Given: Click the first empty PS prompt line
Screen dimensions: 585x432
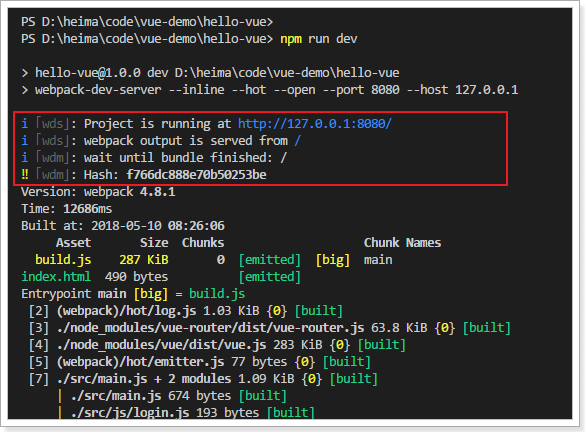Looking at the screenshot, I should point(147,22).
